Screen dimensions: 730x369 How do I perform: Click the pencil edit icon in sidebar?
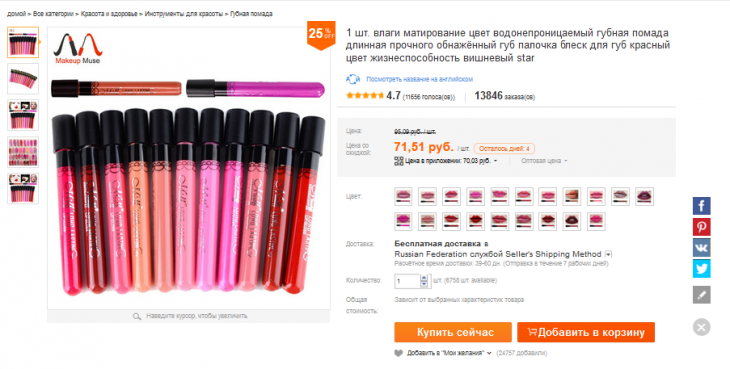click(x=701, y=295)
